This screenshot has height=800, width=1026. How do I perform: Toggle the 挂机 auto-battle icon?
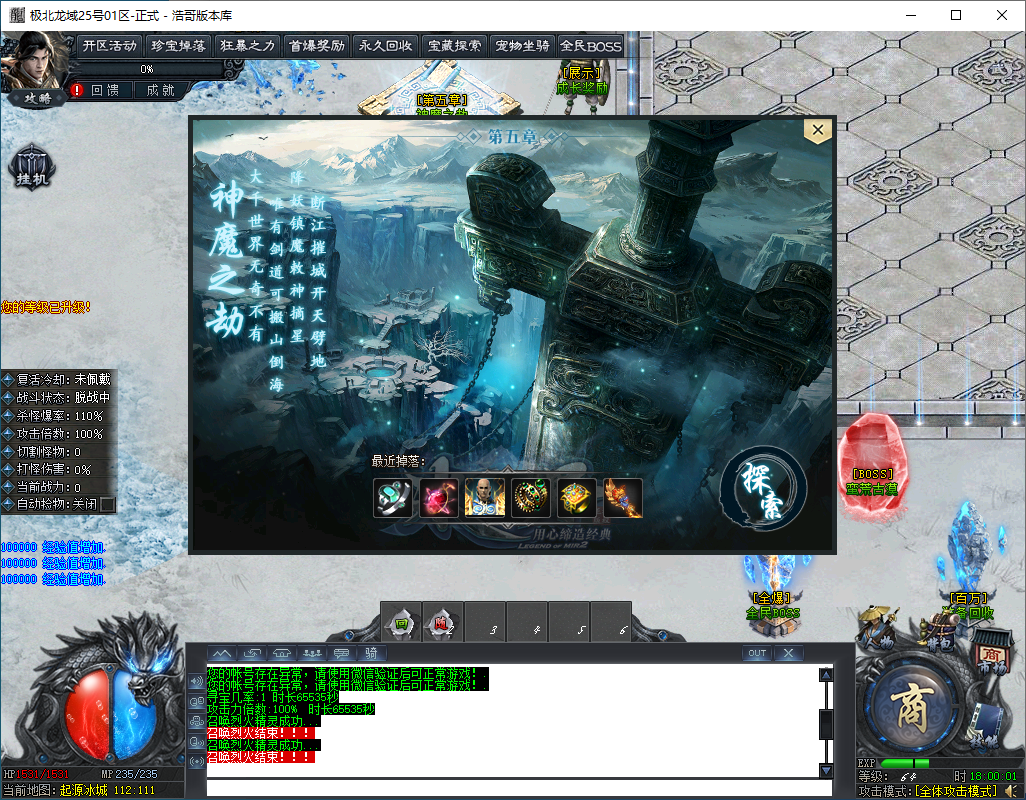click(31, 169)
